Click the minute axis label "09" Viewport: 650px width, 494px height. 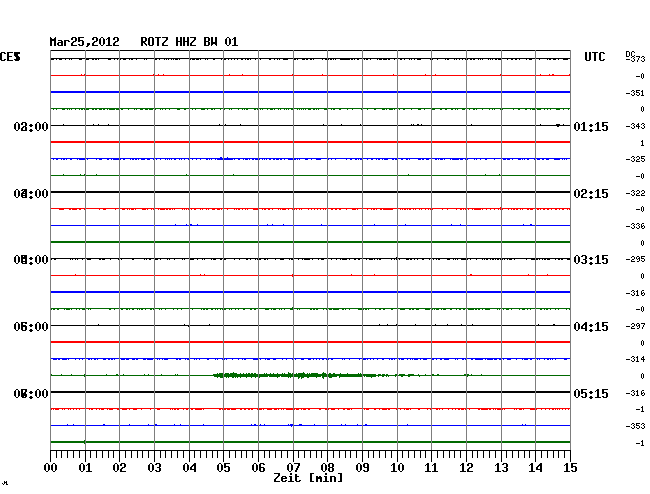coord(362,468)
